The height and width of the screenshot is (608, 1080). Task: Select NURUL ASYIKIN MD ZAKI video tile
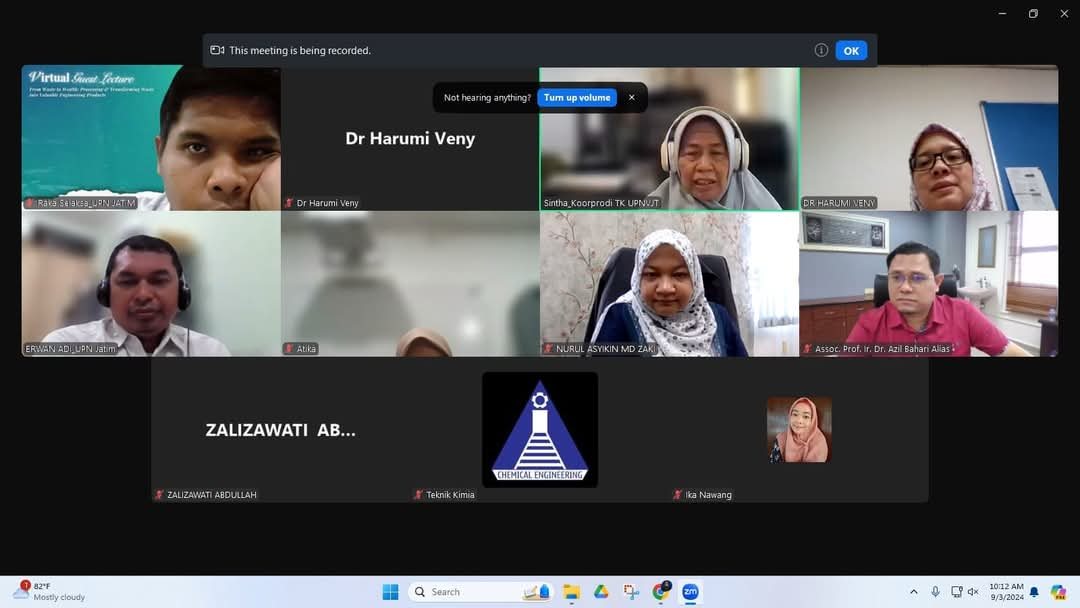tap(669, 284)
